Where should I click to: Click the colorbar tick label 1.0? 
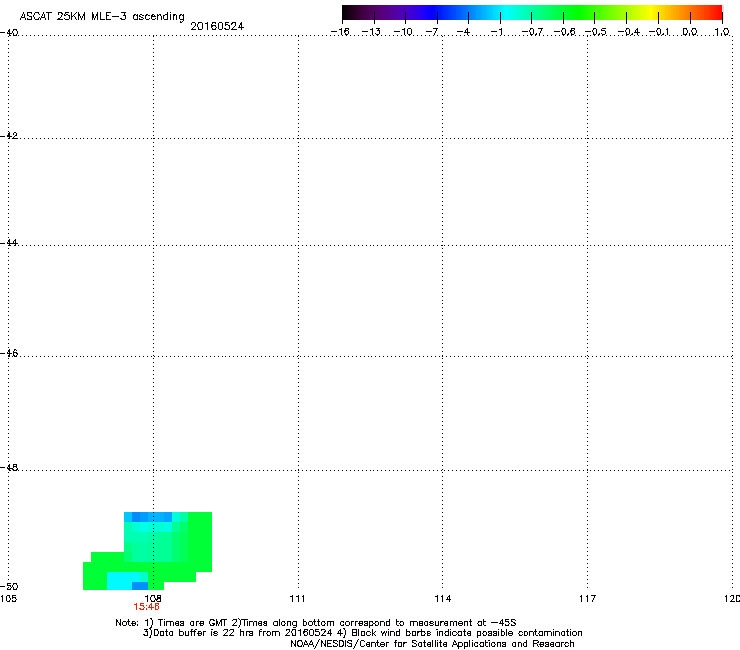[722, 32]
